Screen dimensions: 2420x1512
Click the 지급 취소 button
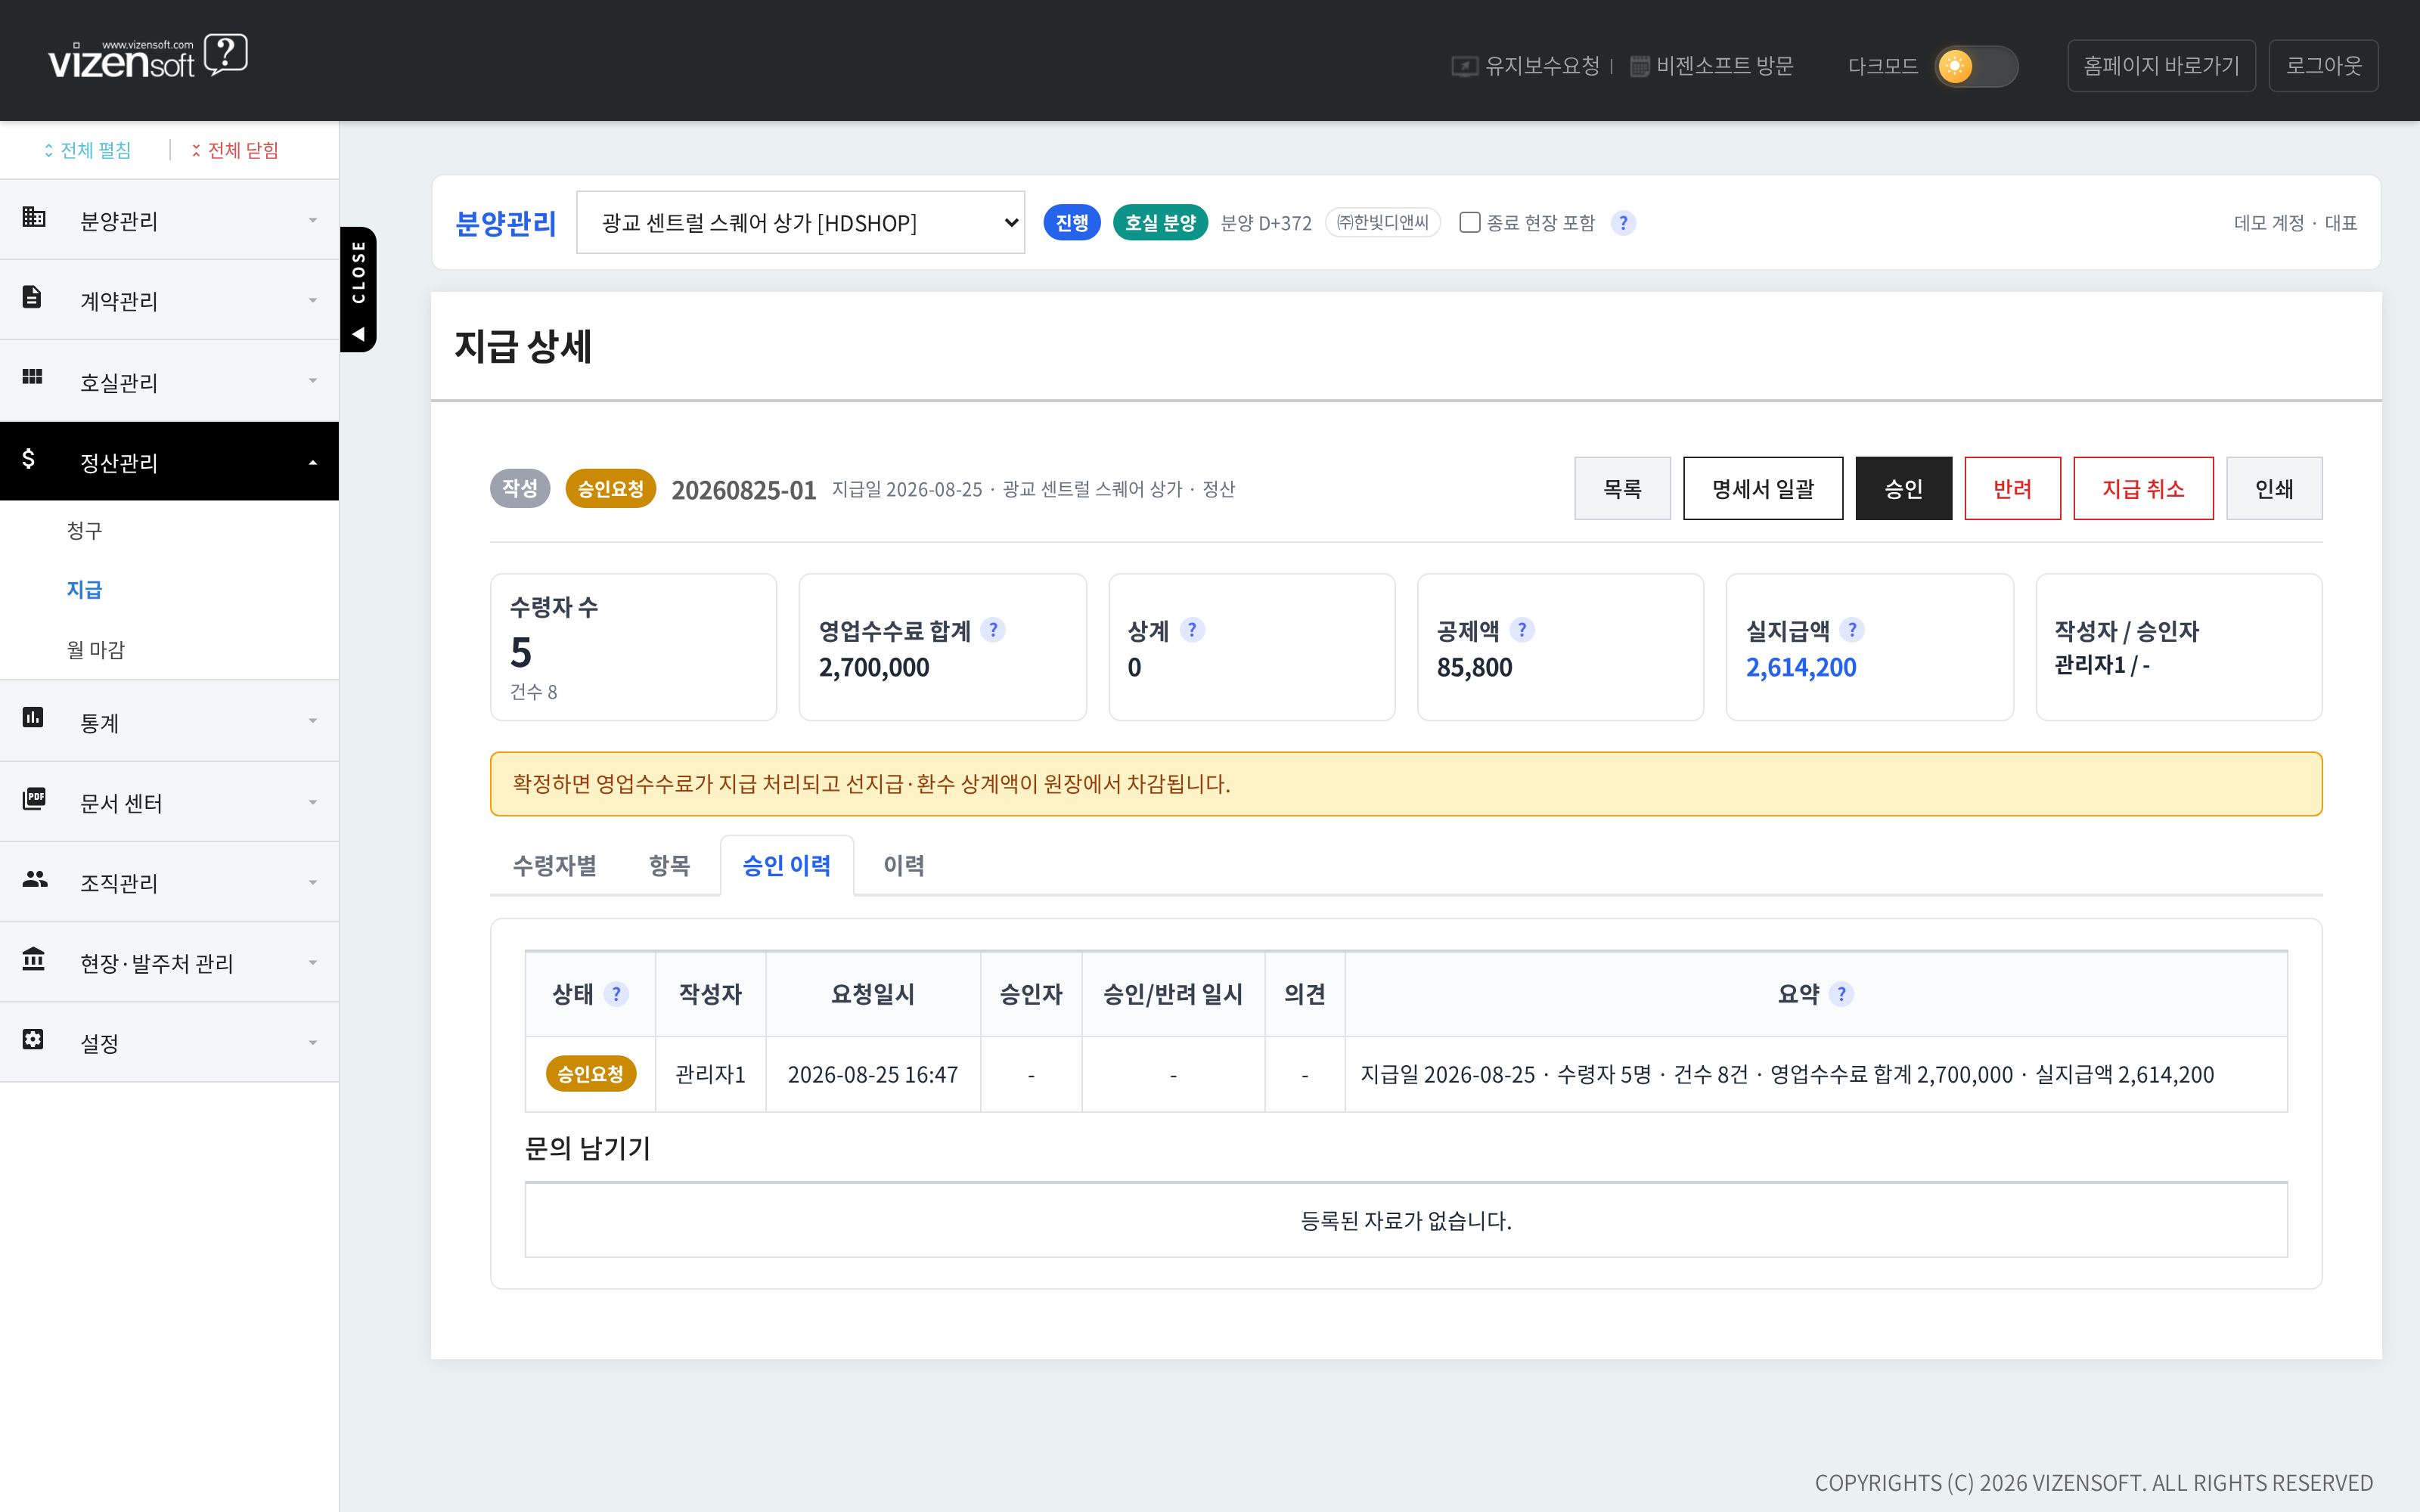click(2143, 488)
